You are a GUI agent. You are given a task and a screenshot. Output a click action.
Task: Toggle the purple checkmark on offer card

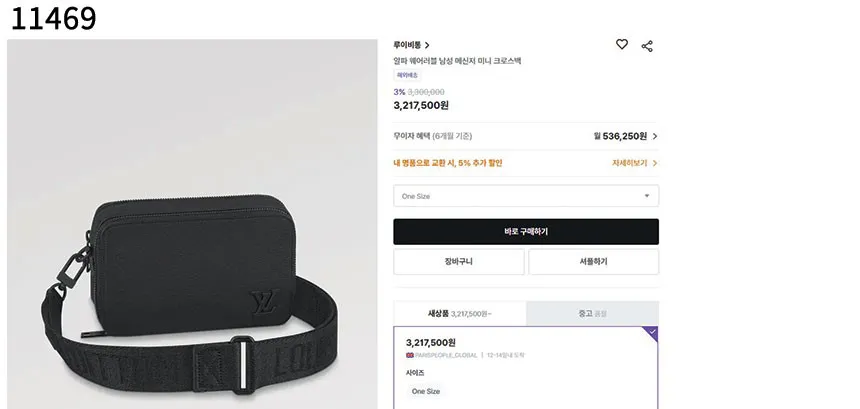click(x=652, y=332)
